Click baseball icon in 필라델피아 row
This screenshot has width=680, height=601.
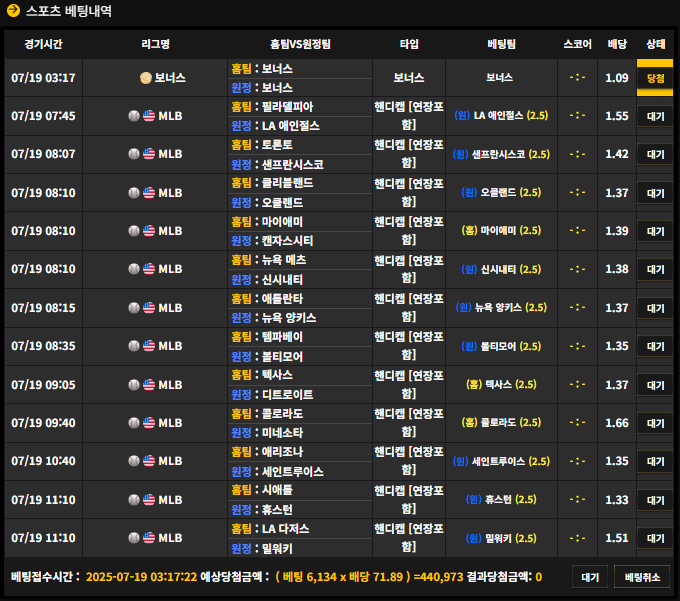(x=134, y=116)
